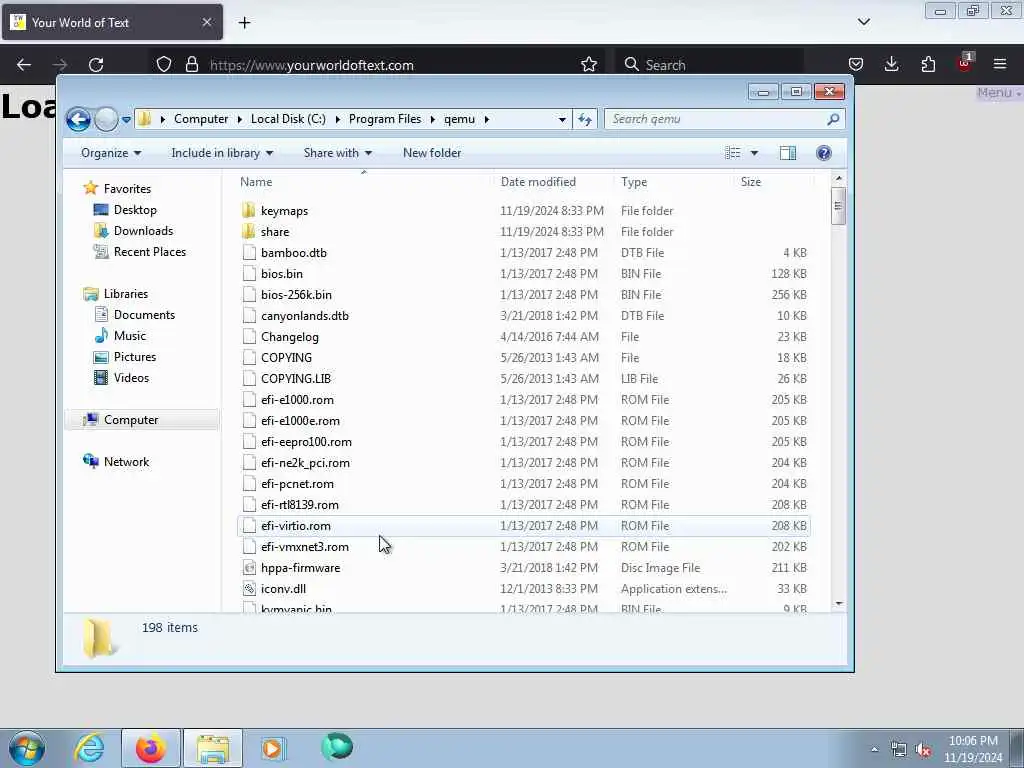The image size is (1024, 768).
Task: Open the Firefox Downloads arrow icon
Action: point(891,64)
